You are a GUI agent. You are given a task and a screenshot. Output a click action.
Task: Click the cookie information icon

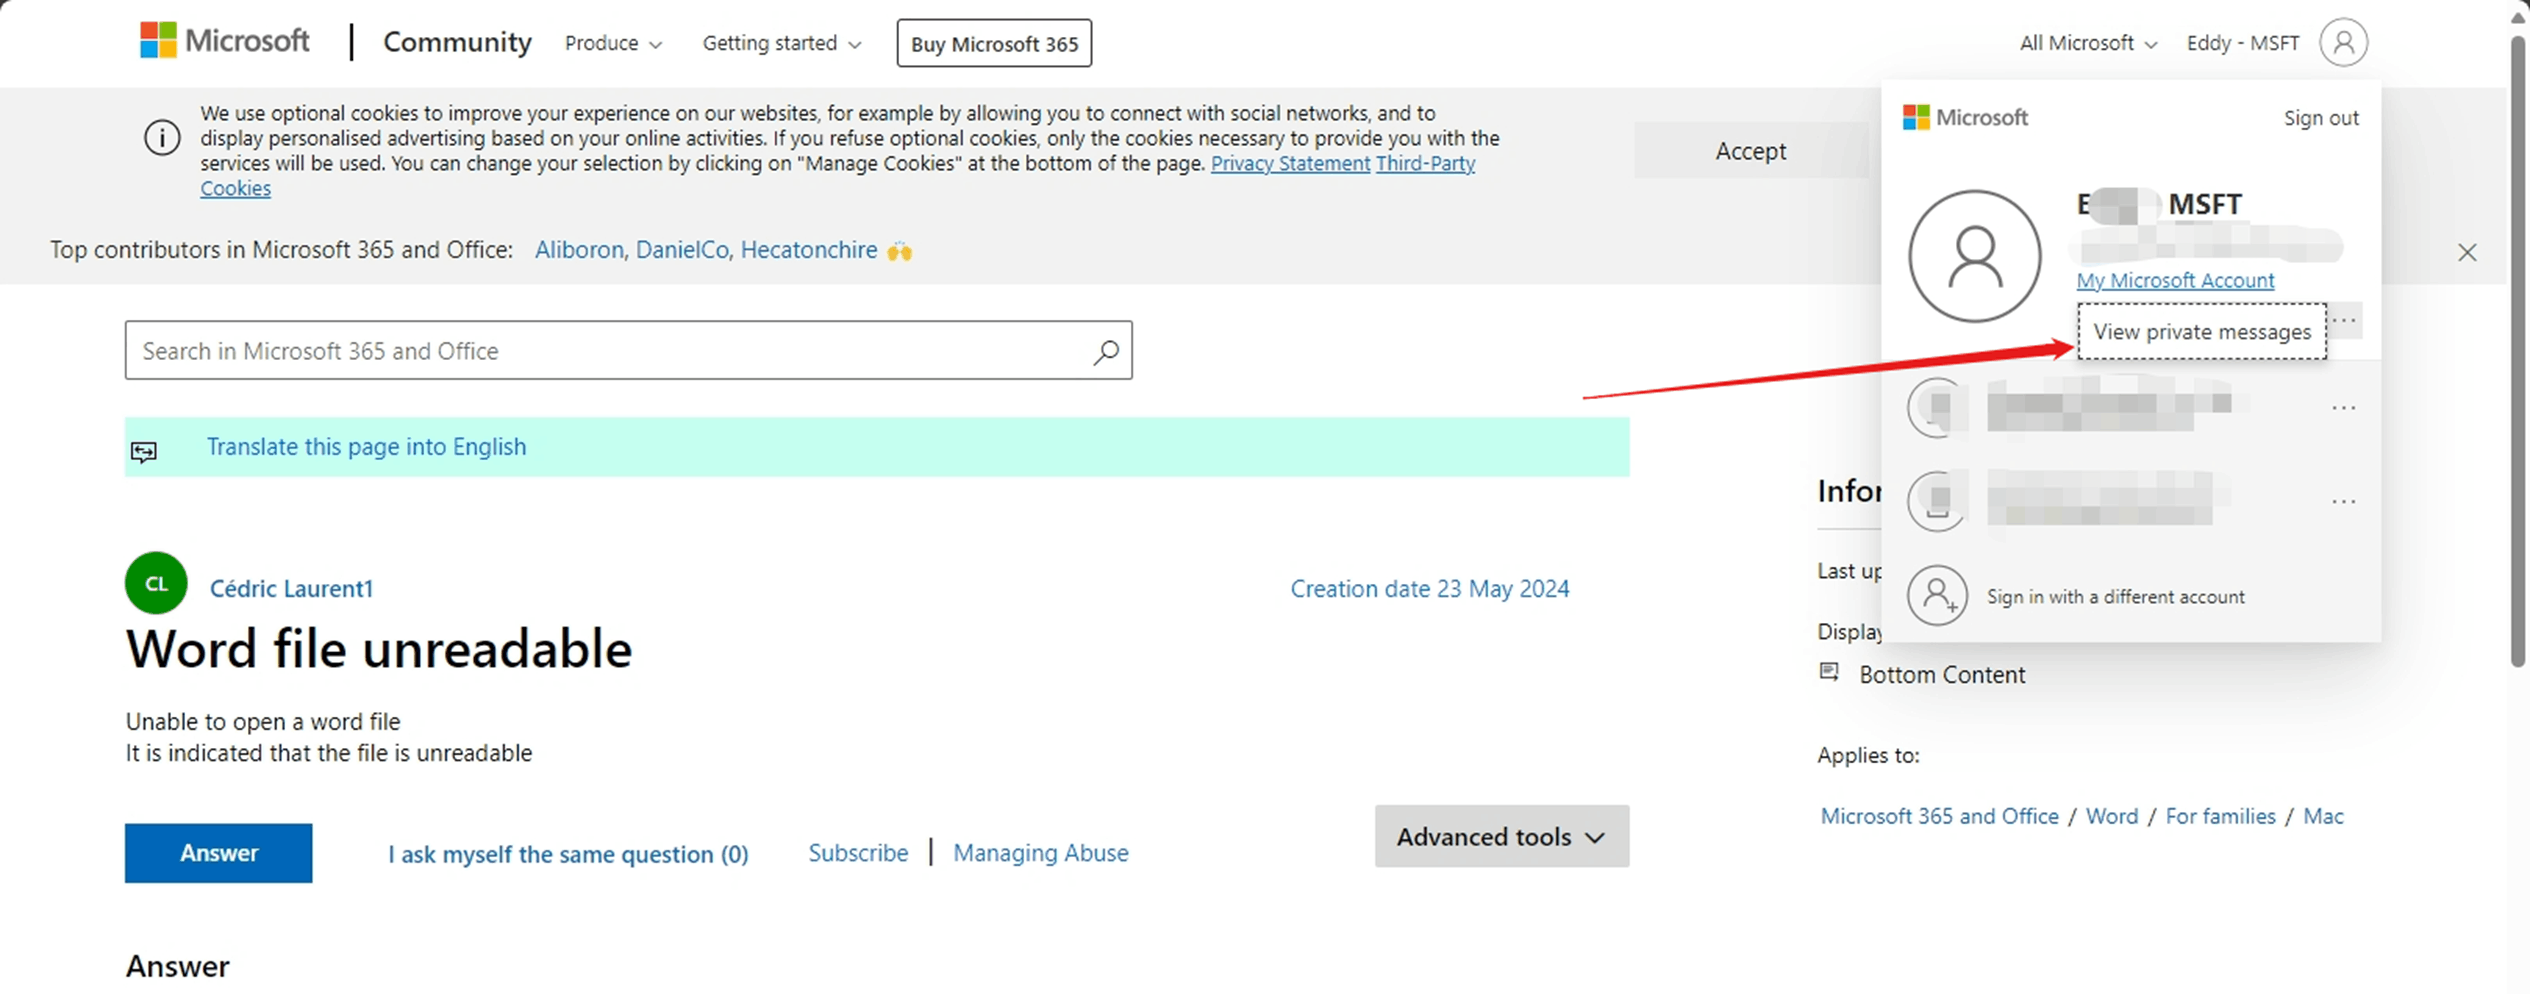pos(162,138)
